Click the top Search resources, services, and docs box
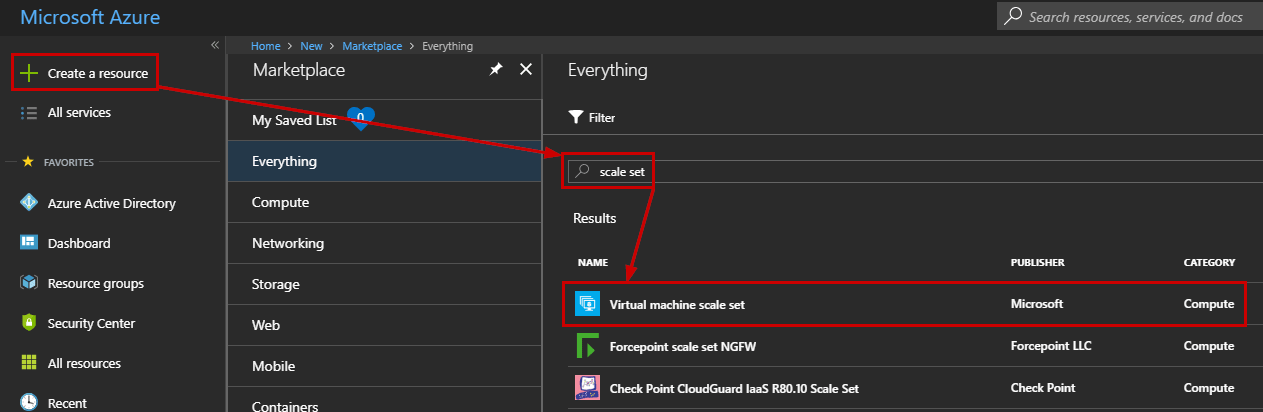The image size is (1263, 412). tap(1130, 17)
